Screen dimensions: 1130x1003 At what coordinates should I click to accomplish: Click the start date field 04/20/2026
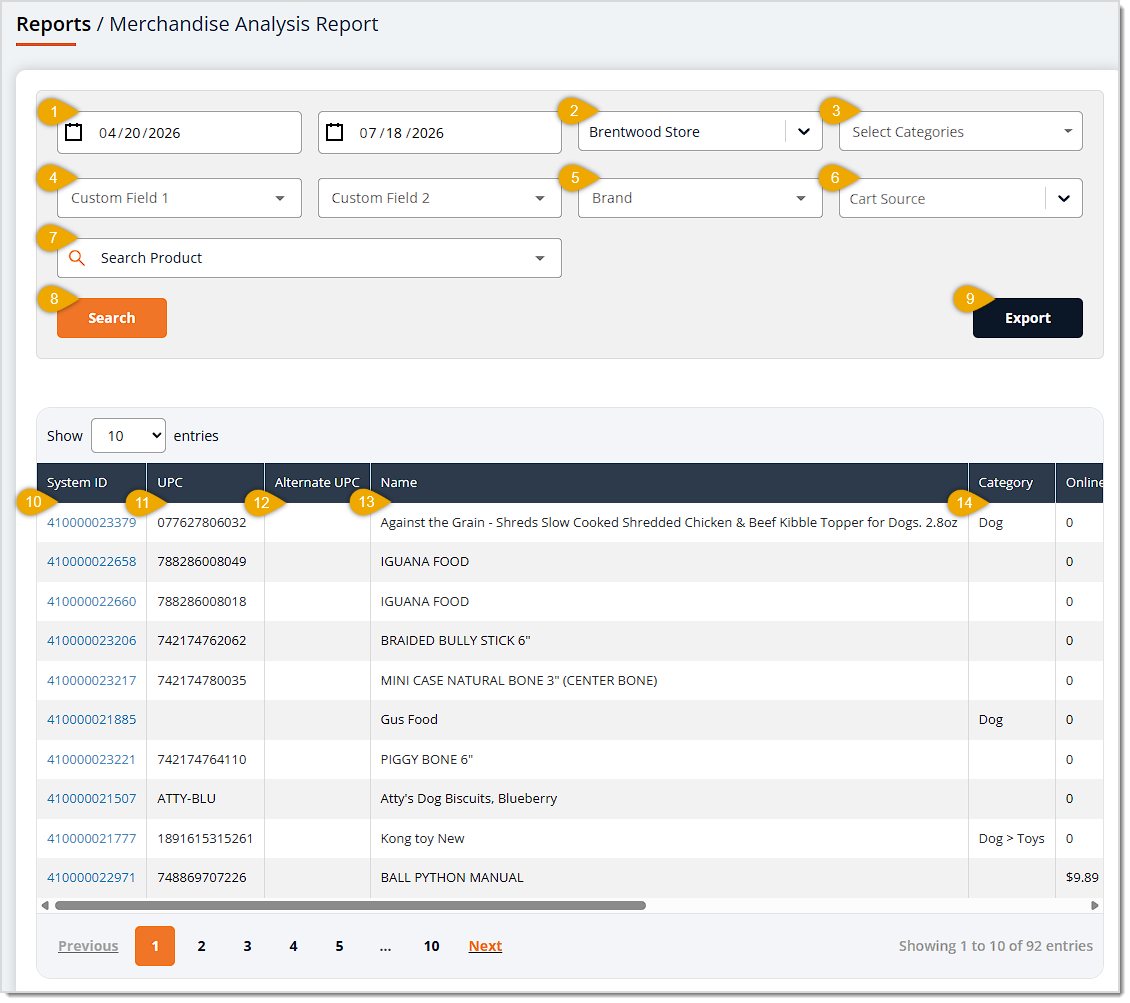point(179,133)
